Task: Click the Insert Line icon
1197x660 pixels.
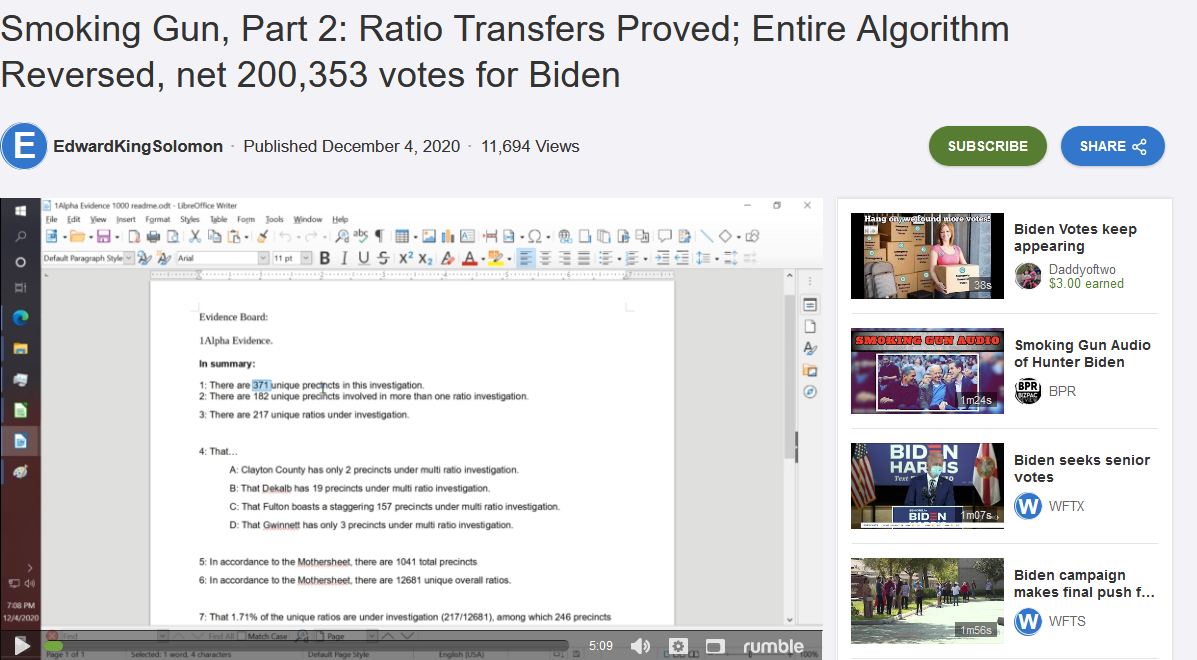Action: click(707, 237)
